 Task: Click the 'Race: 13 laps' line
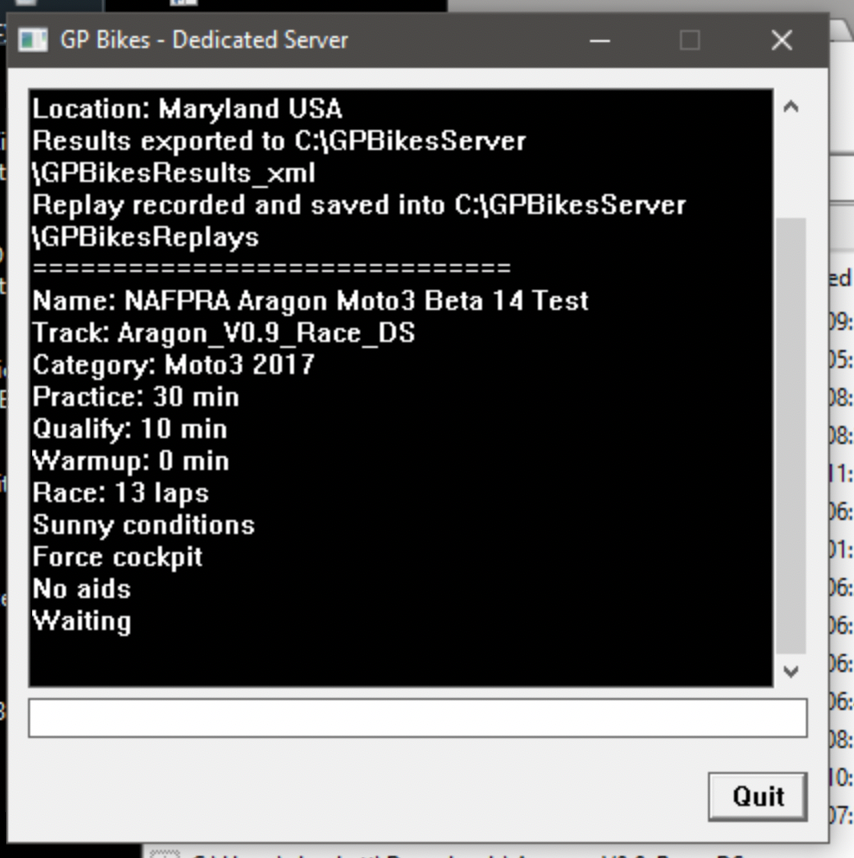click(x=120, y=494)
